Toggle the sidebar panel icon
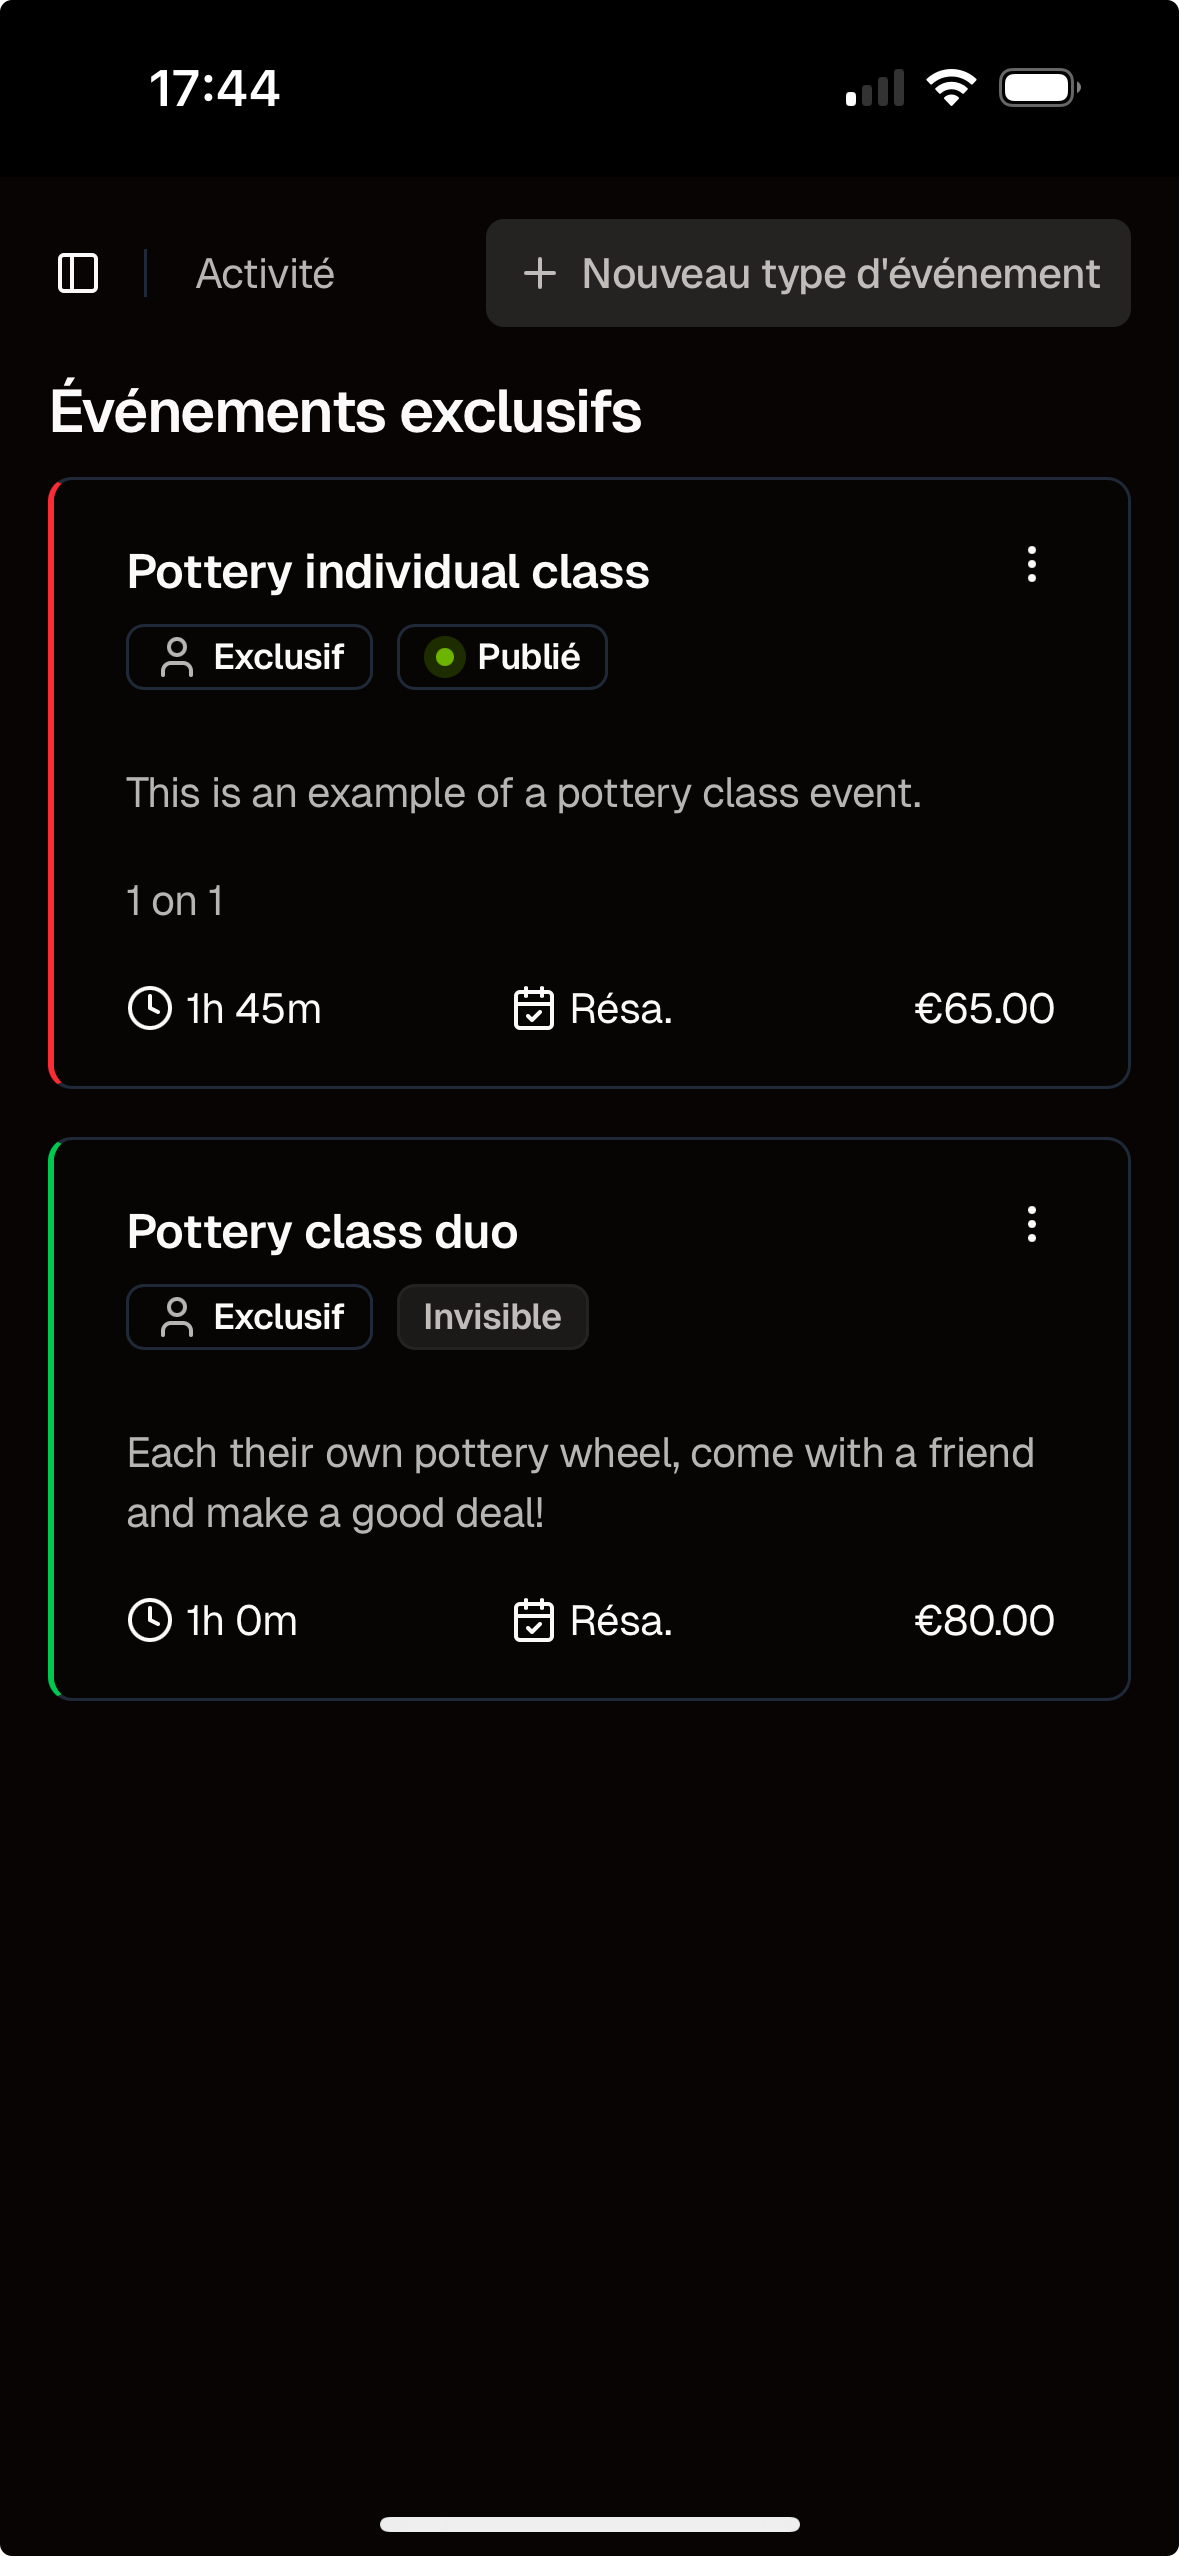This screenshot has width=1179, height=2556. (78, 273)
